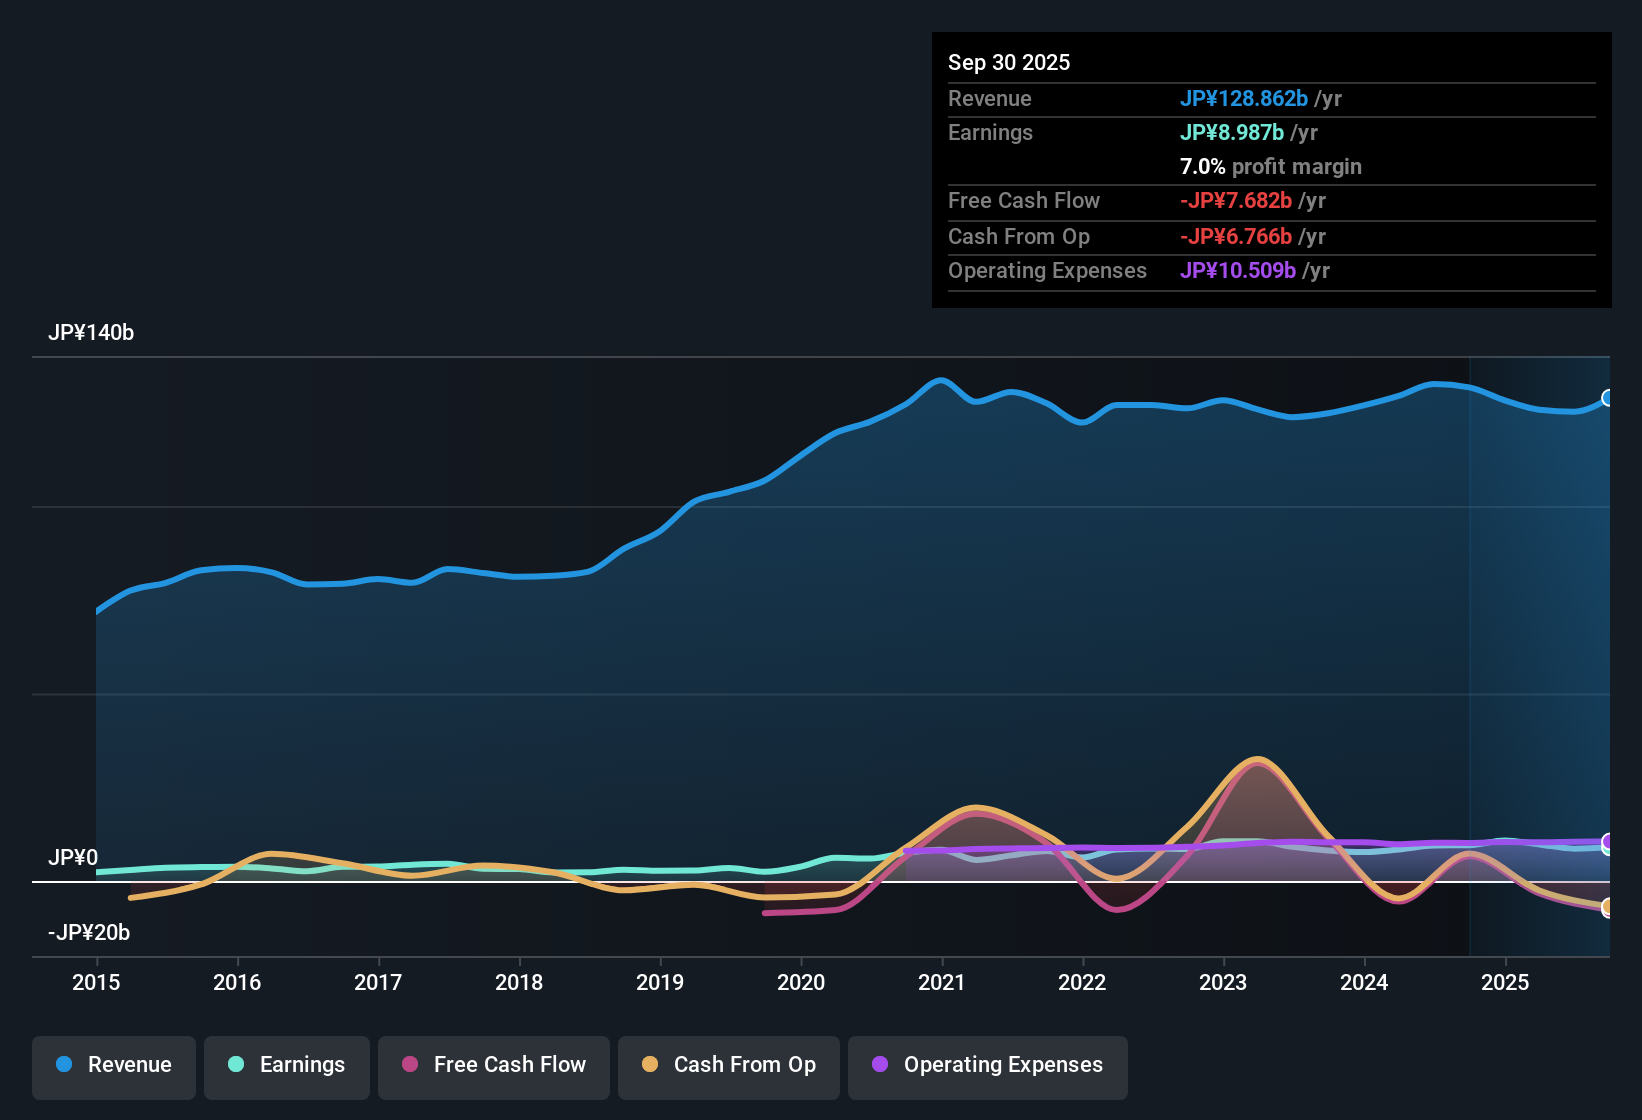Toggle the Earnings series visibility
The width and height of the screenshot is (1642, 1120).
286,1065
